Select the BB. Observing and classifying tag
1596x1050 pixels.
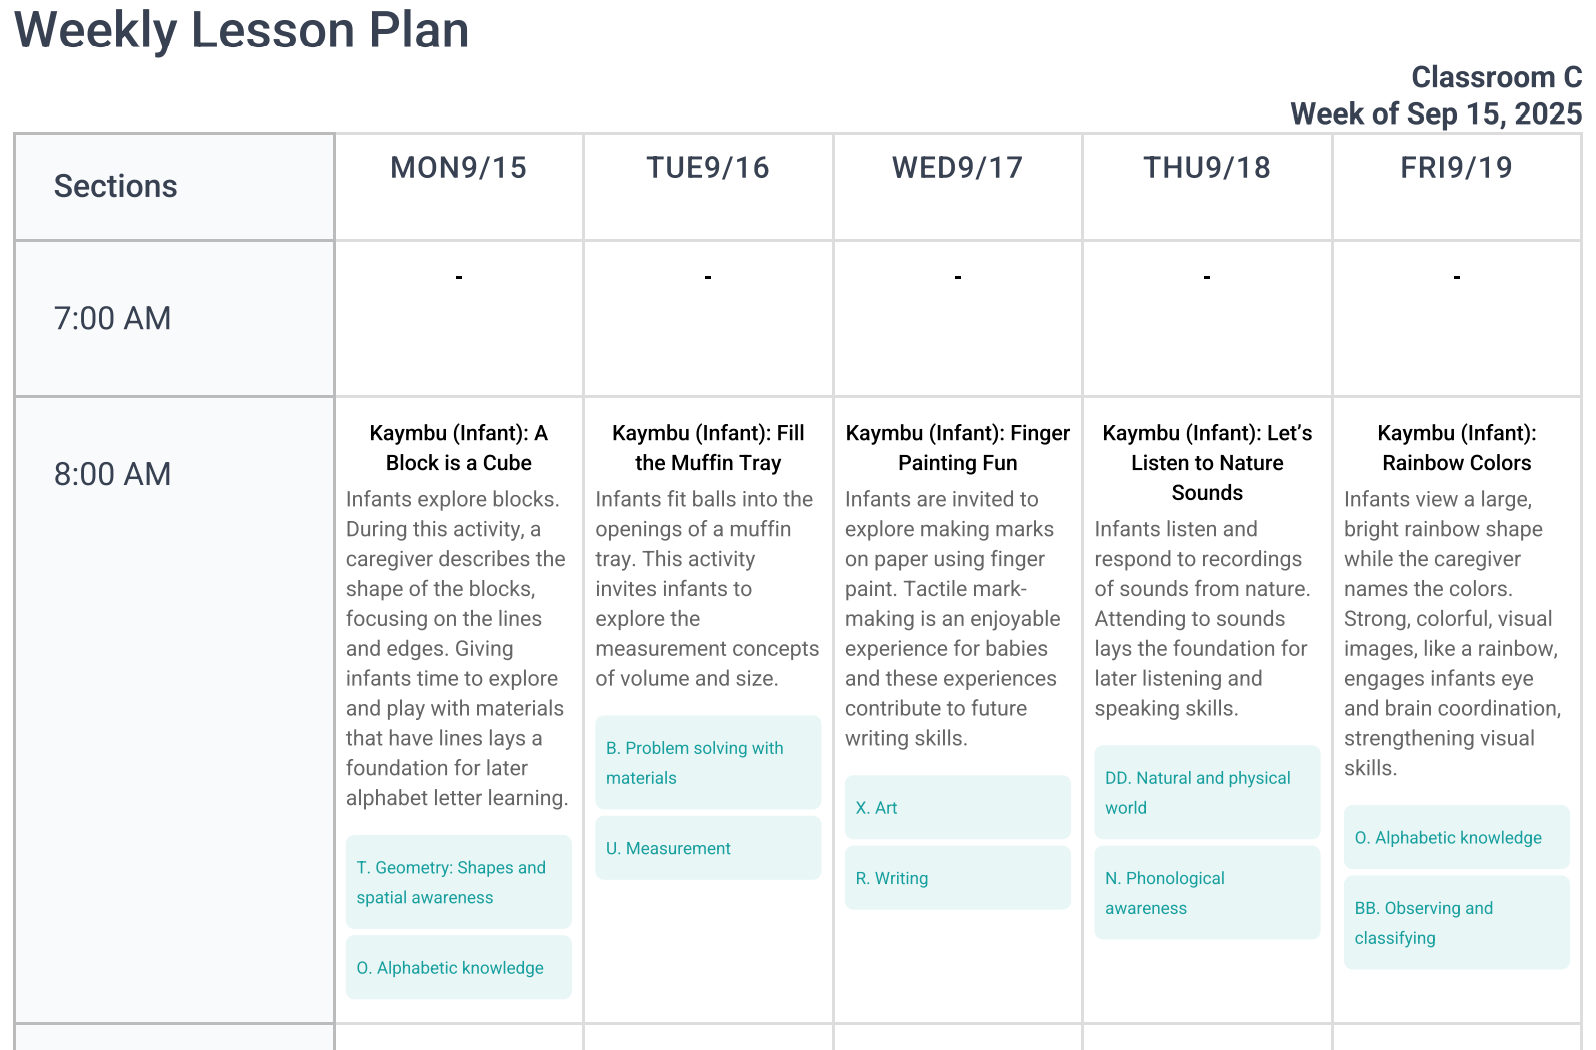click(x=1456, y=922)
